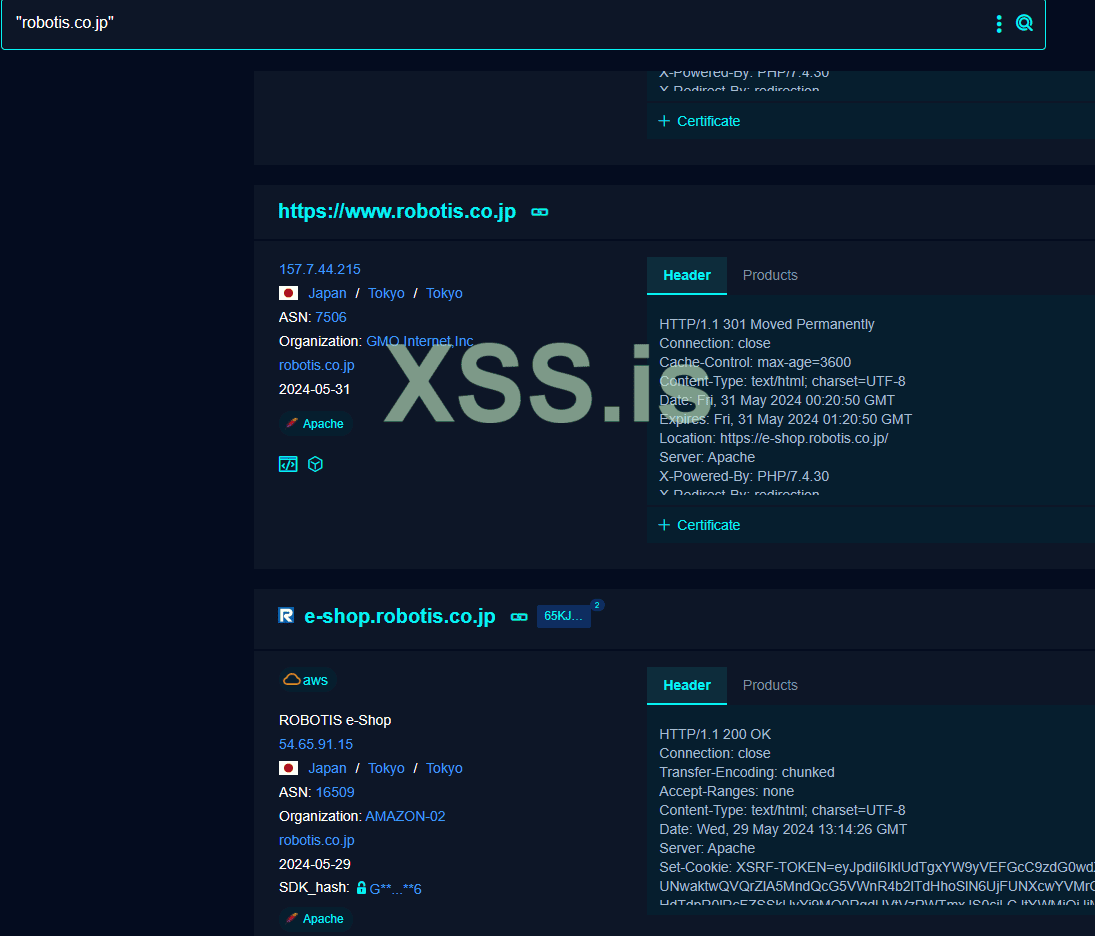1095x936 pixels.
Task: Expand the topmost Certificate section
Action: (x=699, y=121)
